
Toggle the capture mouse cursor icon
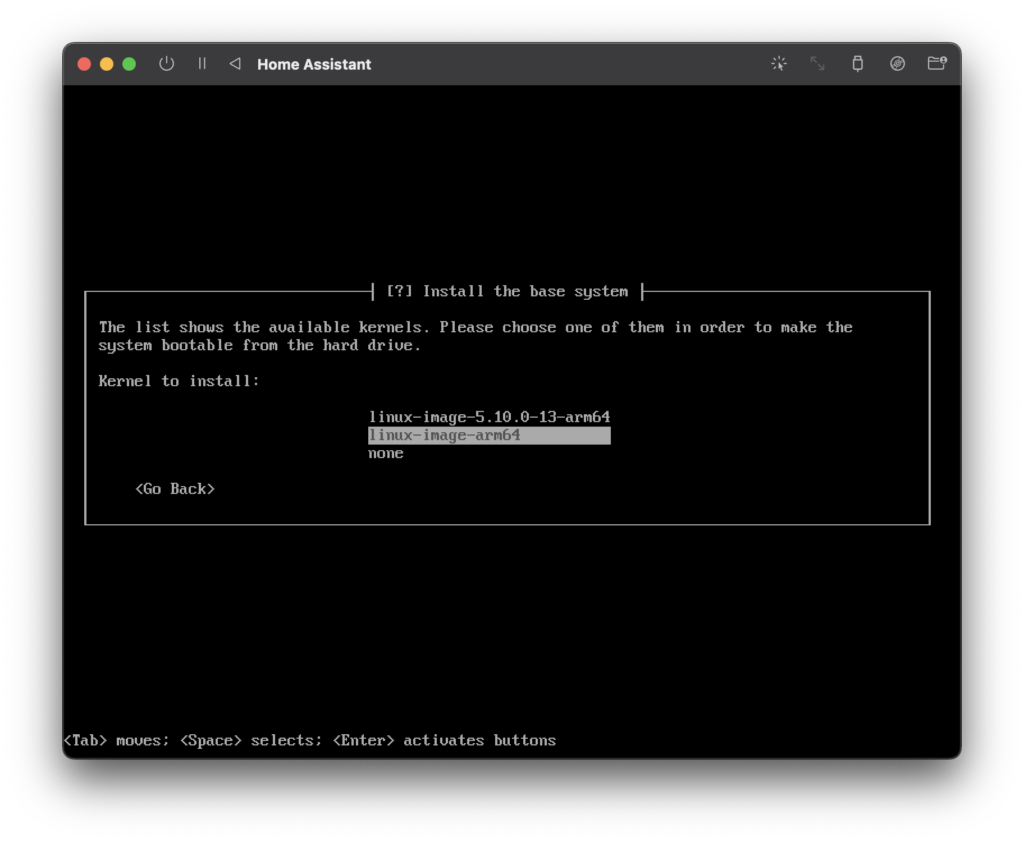pos(778,64)
